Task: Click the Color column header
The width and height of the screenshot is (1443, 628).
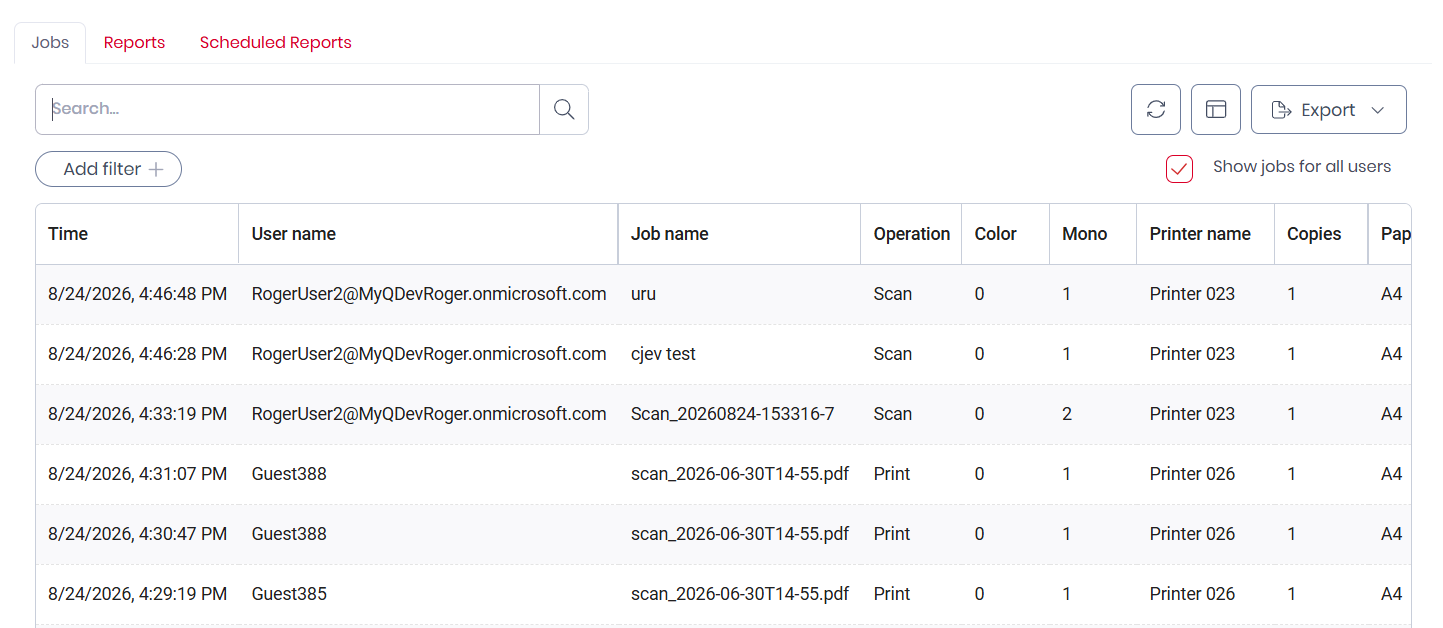Action: 1005,234
